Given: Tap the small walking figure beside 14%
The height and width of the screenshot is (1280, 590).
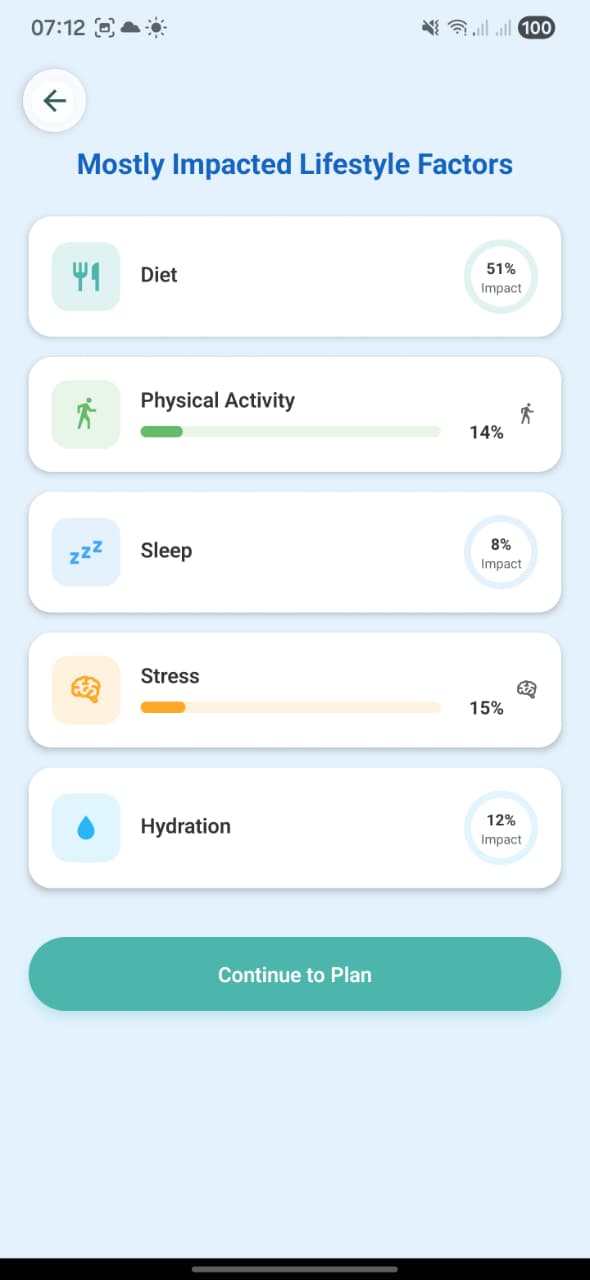Looking at the screenshot, I should (x=527, y=411).
